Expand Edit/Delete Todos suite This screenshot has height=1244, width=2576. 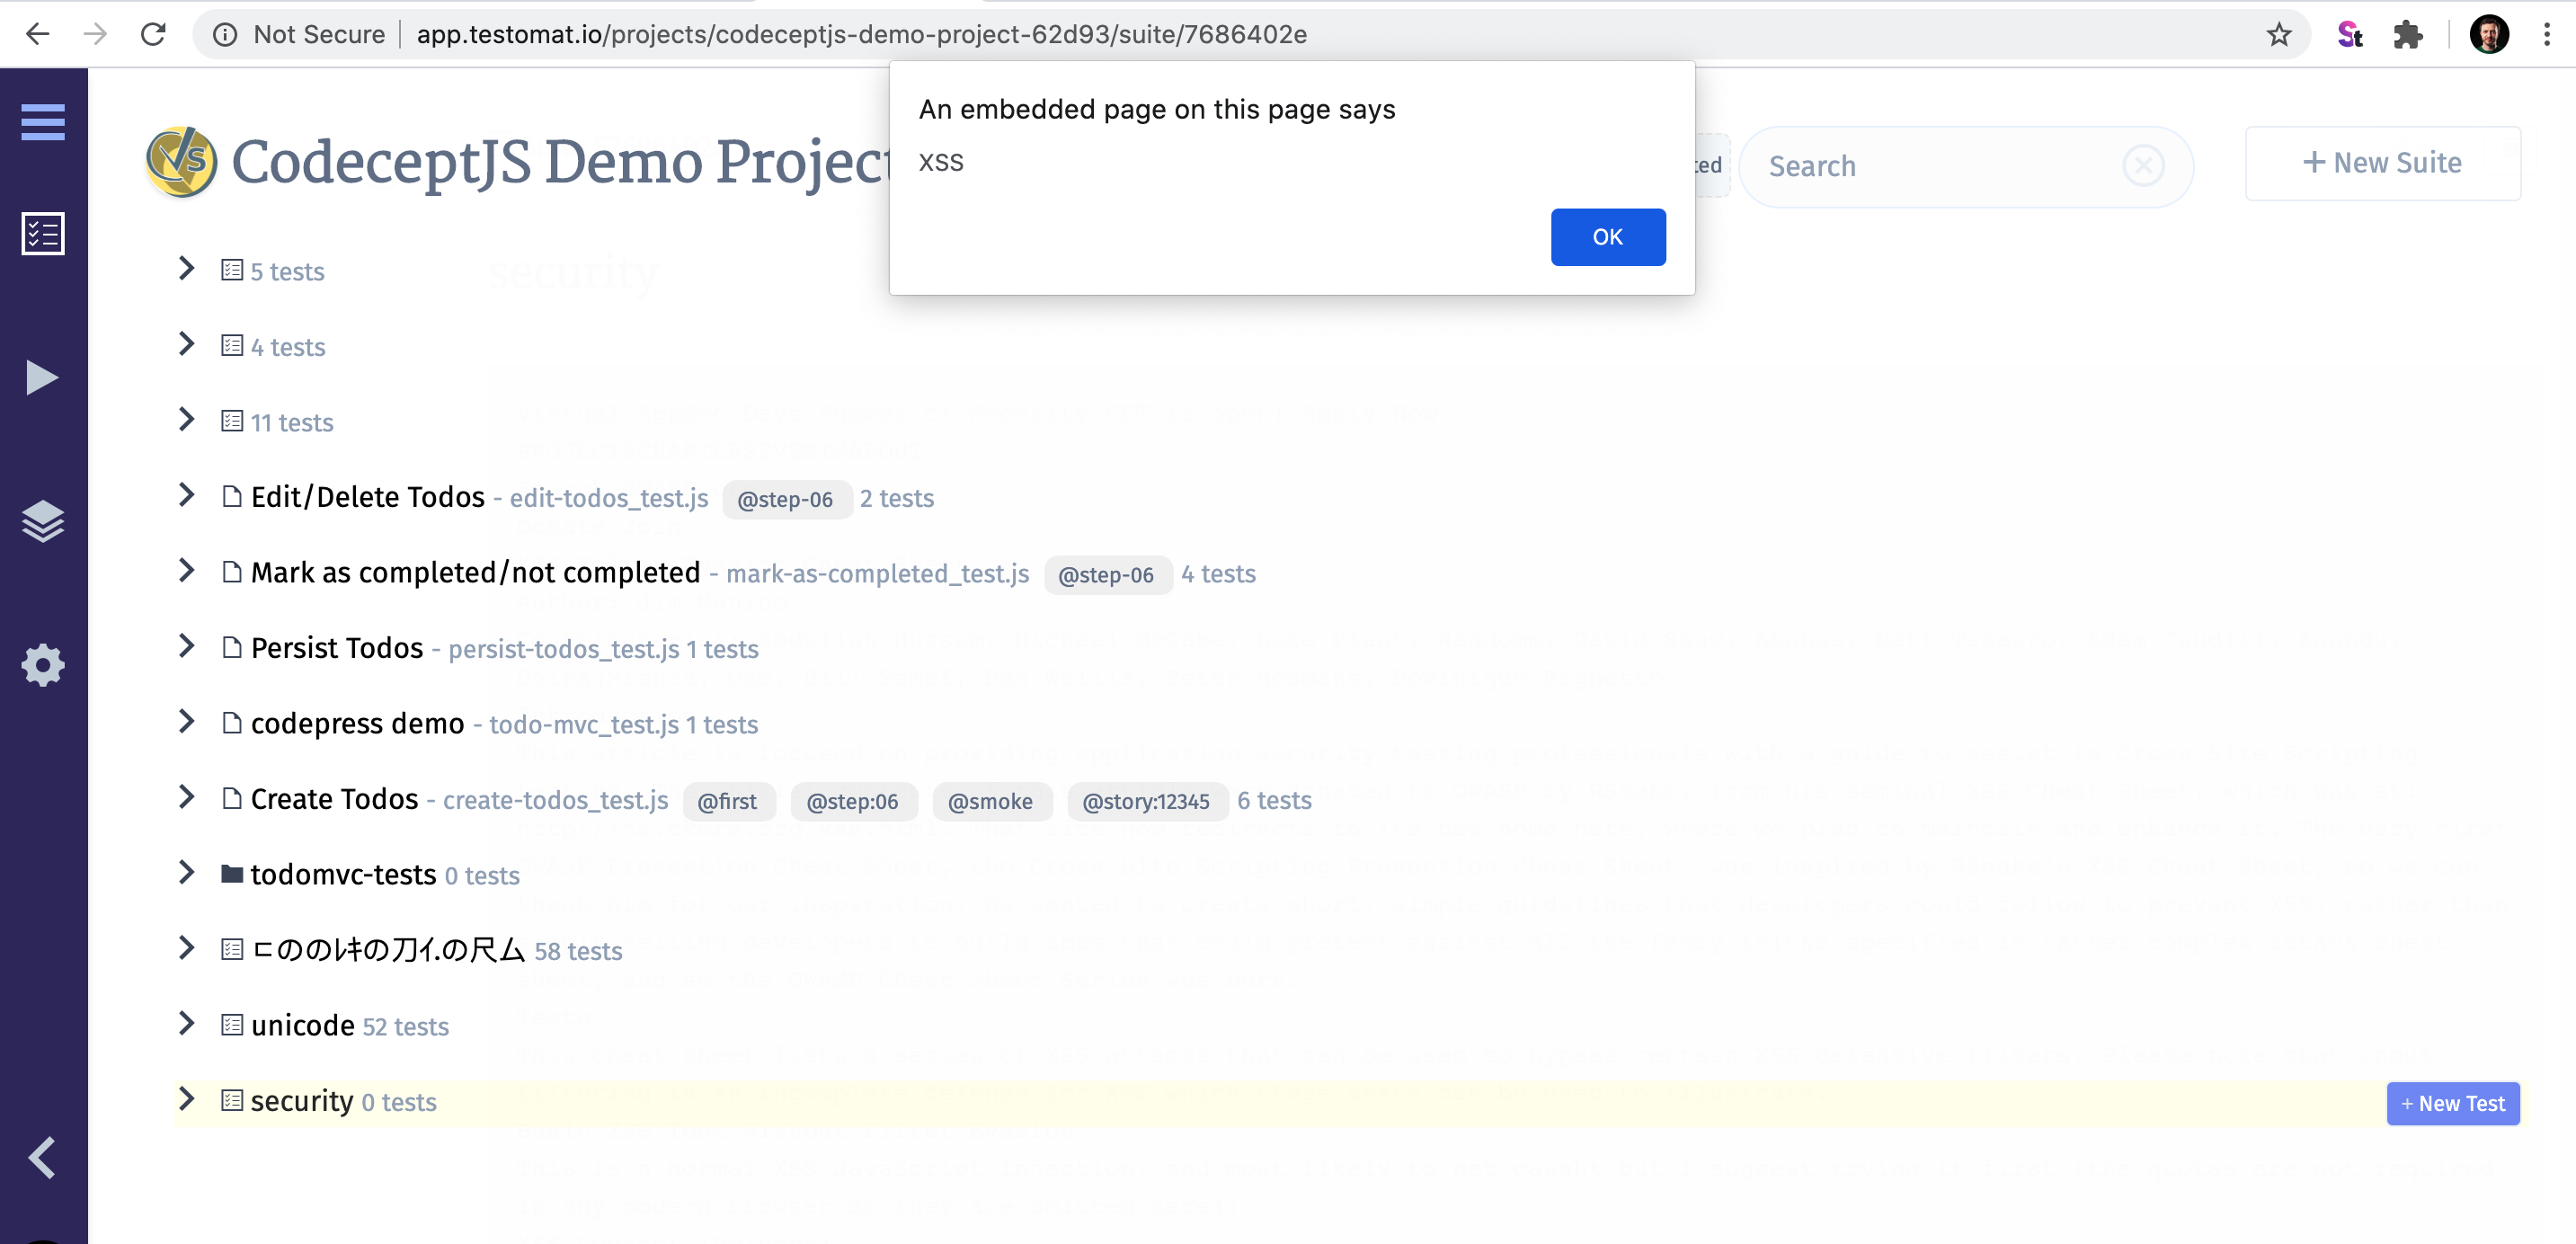pyautogui.click(x=186, y=495)
